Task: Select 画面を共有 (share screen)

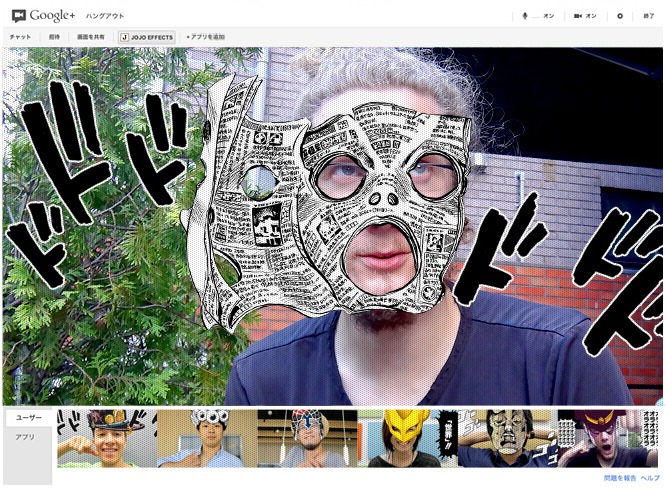Action: pyautogui.click(x=91, y=37)
